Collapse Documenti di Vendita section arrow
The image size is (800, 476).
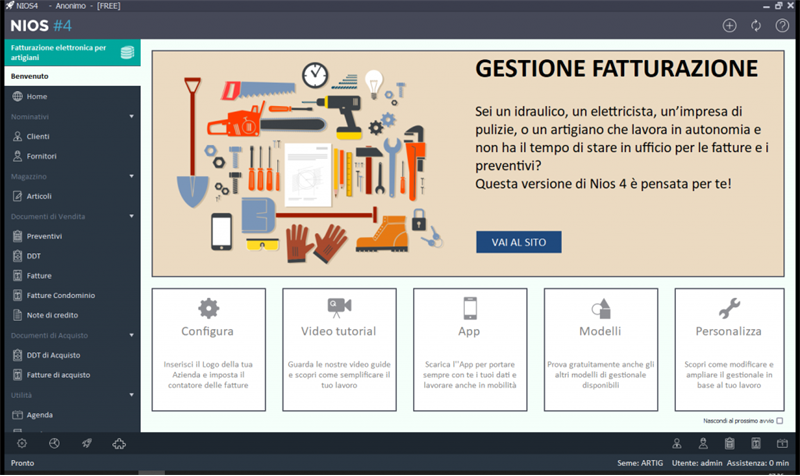click(x=132, y=216)
